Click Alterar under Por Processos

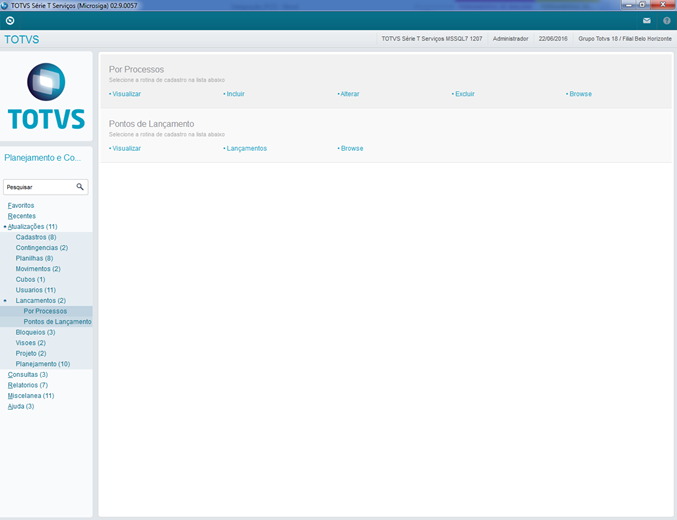coord(350,94)
